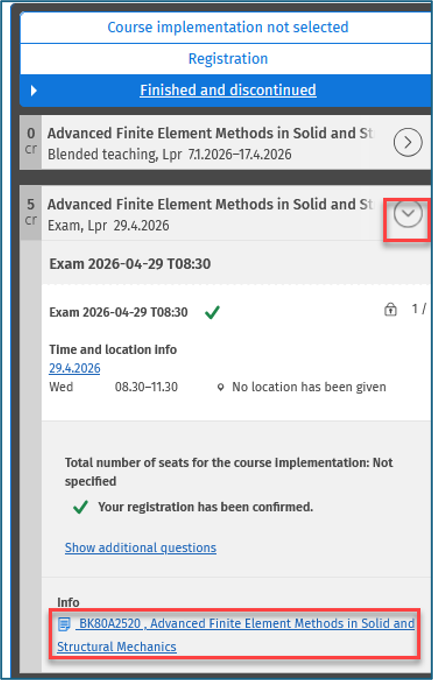This screenshot has height=680, width=433.
Task: Click the 5 cr Exam course title
Action: click(210, 204)
